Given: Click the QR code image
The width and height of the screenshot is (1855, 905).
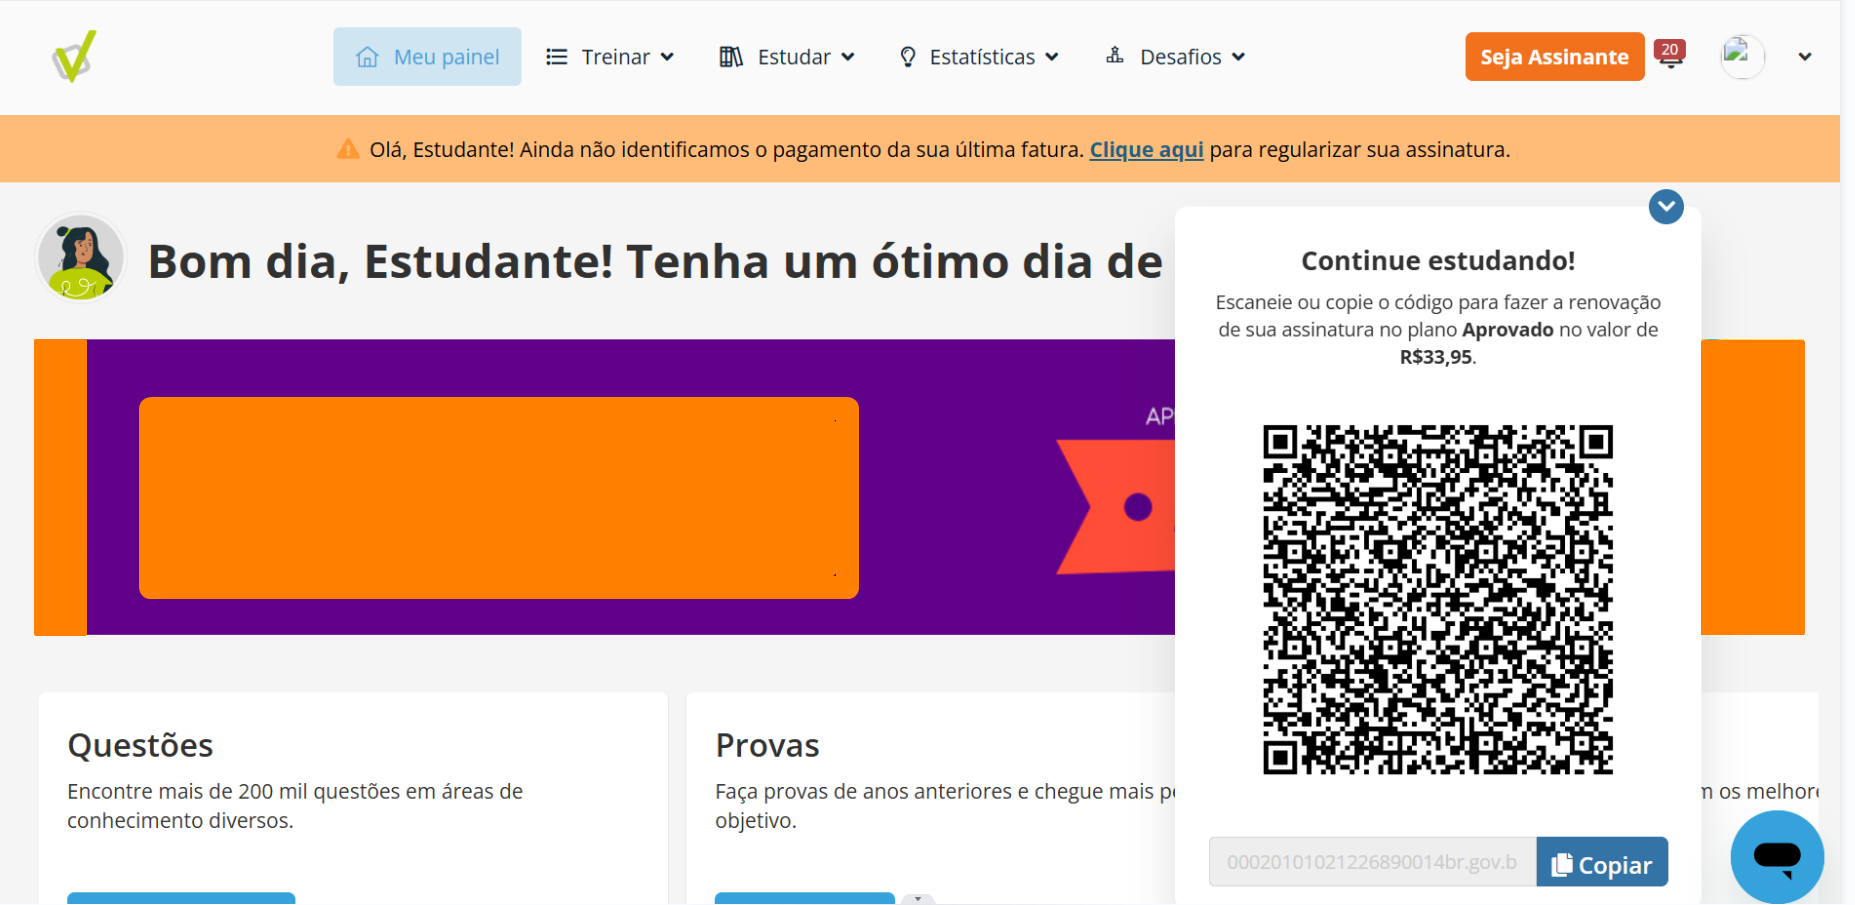Looking at the screenshot, I should tap(1438, 599).
